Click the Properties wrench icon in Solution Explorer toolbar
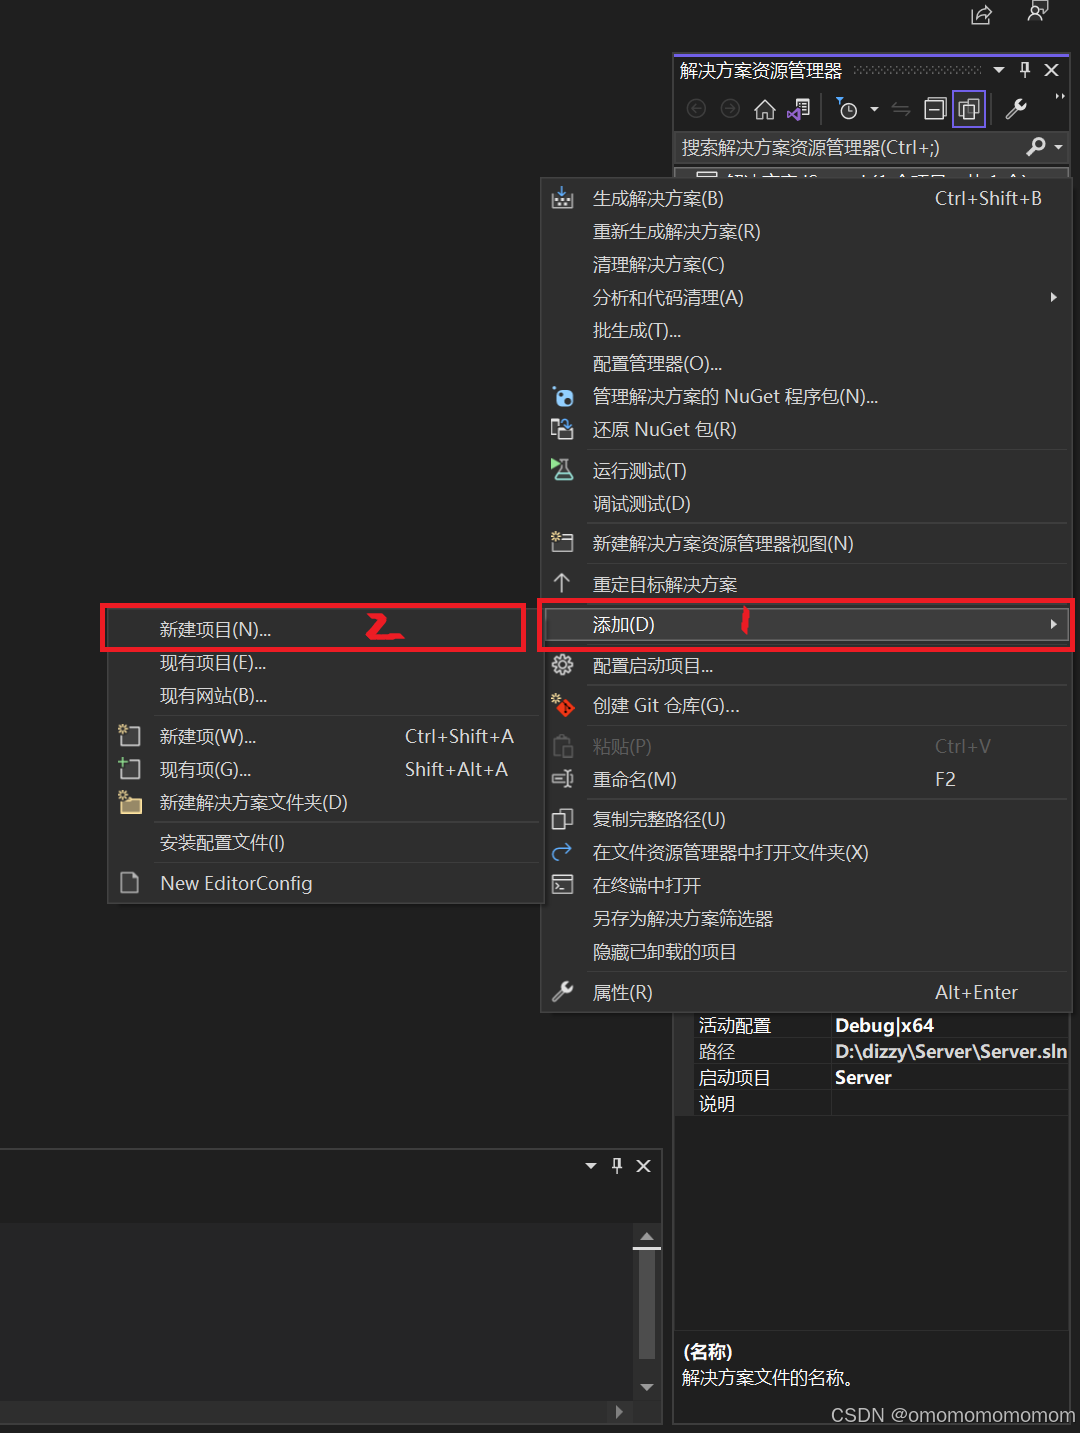 click(x=1017, y=108)
